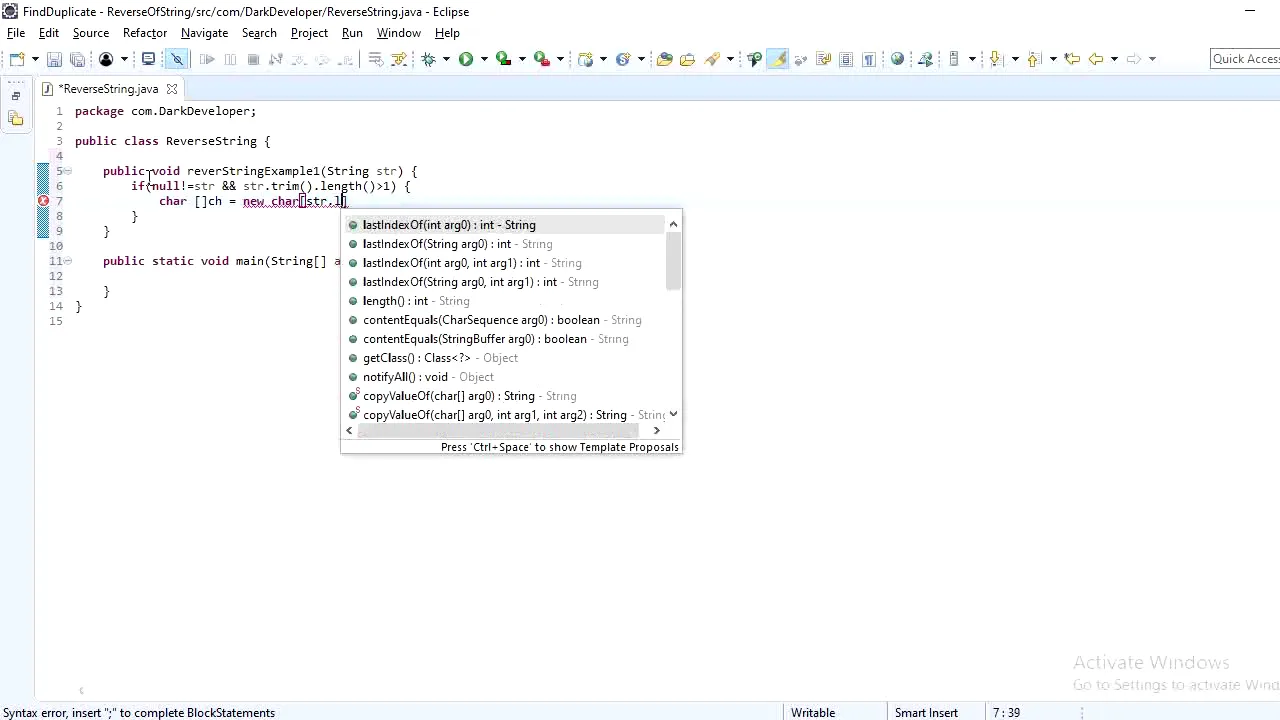Open the Back history dropdown arrow
This screenshot has height=720, width=1280.
[1114, 59]
